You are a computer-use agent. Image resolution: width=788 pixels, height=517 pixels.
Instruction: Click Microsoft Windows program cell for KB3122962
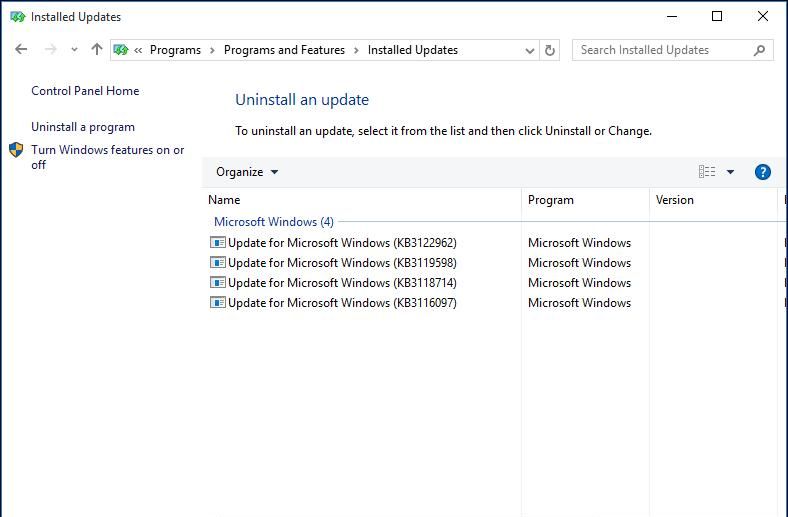pyautogui.click(x=579, y=243)
